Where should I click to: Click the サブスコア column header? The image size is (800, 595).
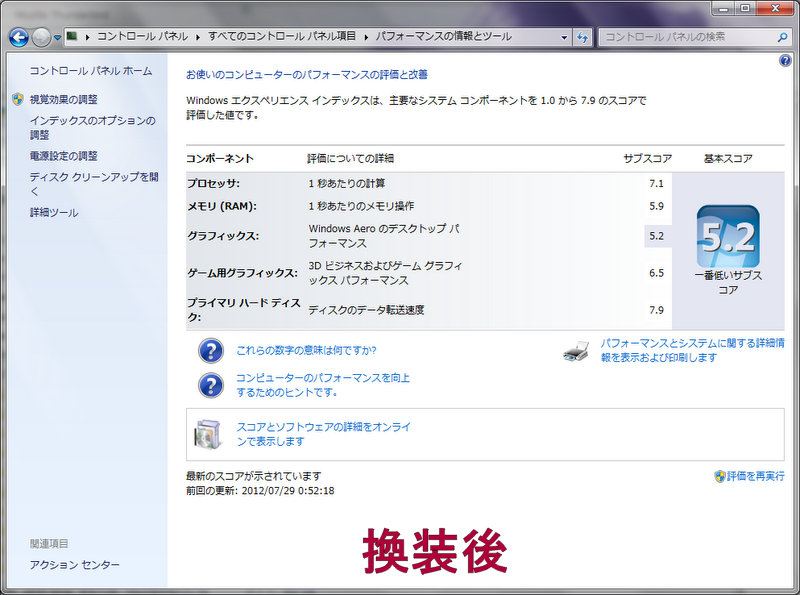[x=647, y=159]
